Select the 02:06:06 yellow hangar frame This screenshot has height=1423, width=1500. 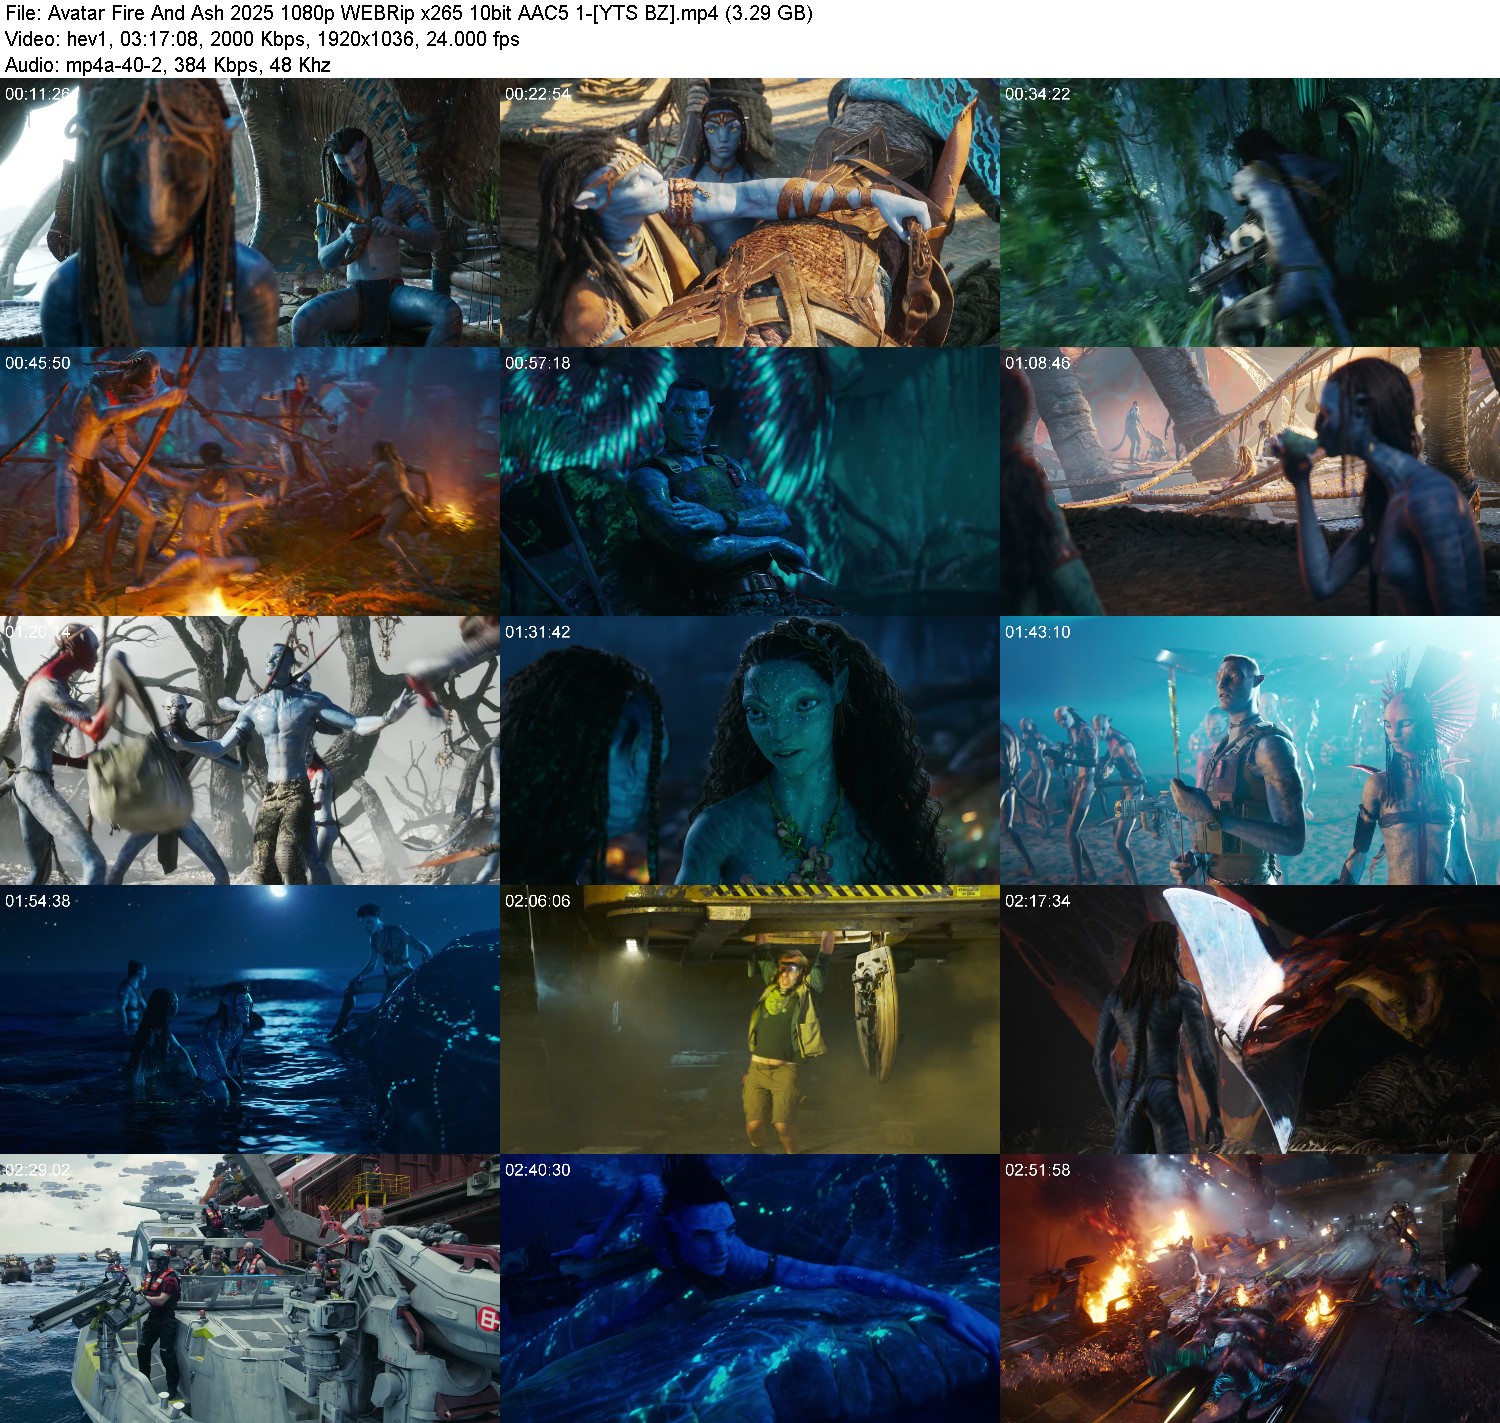750,1020
